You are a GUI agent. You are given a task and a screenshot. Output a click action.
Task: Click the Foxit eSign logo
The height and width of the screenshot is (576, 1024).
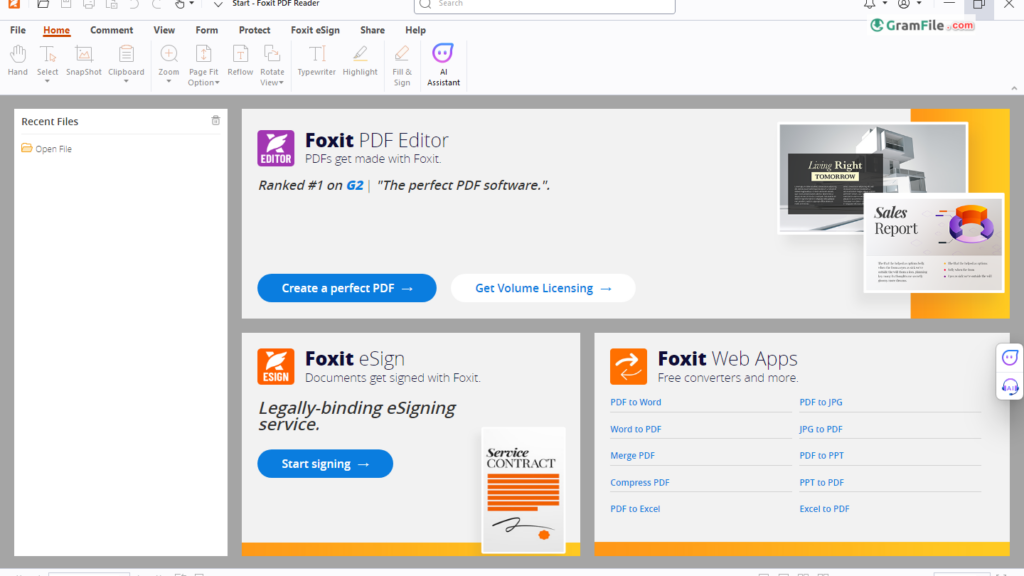(x=276, y=366)
